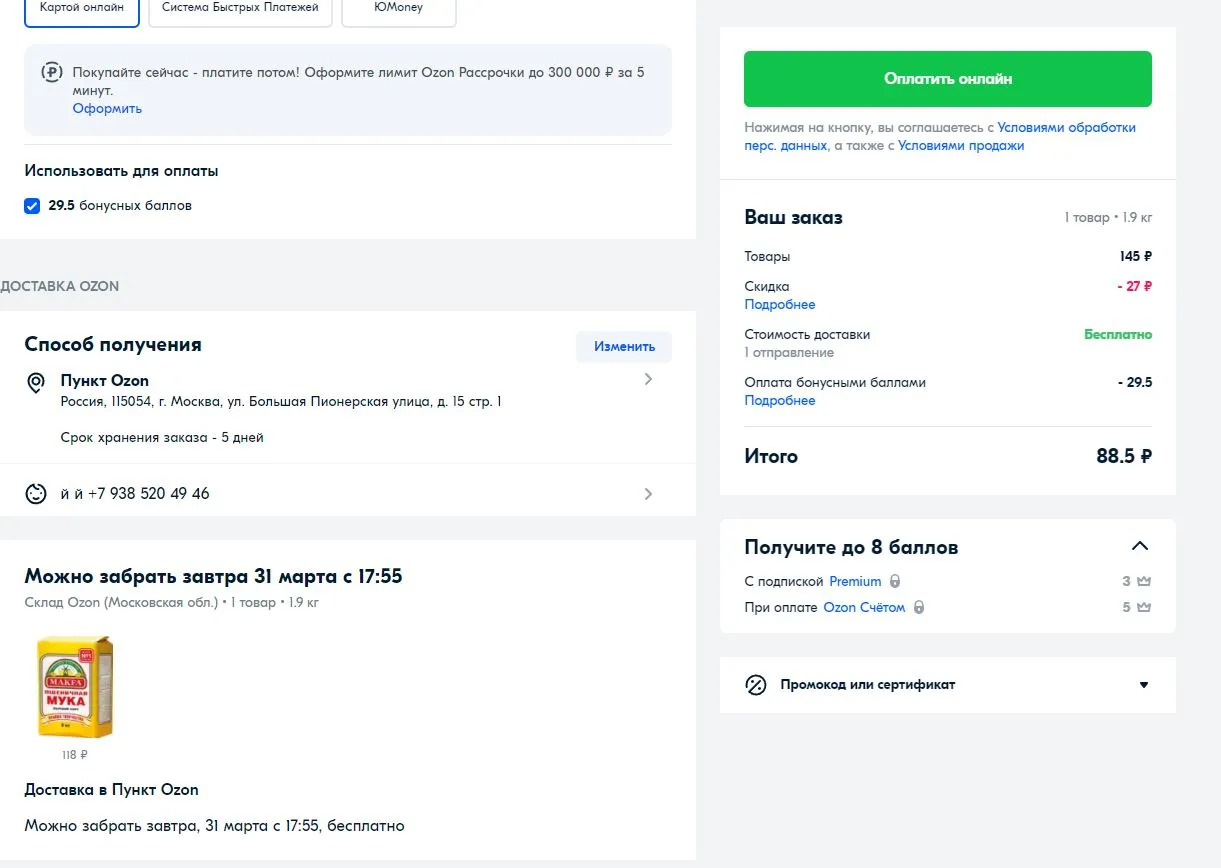Click Подробнее under Скидка

[x=780, y=304]
